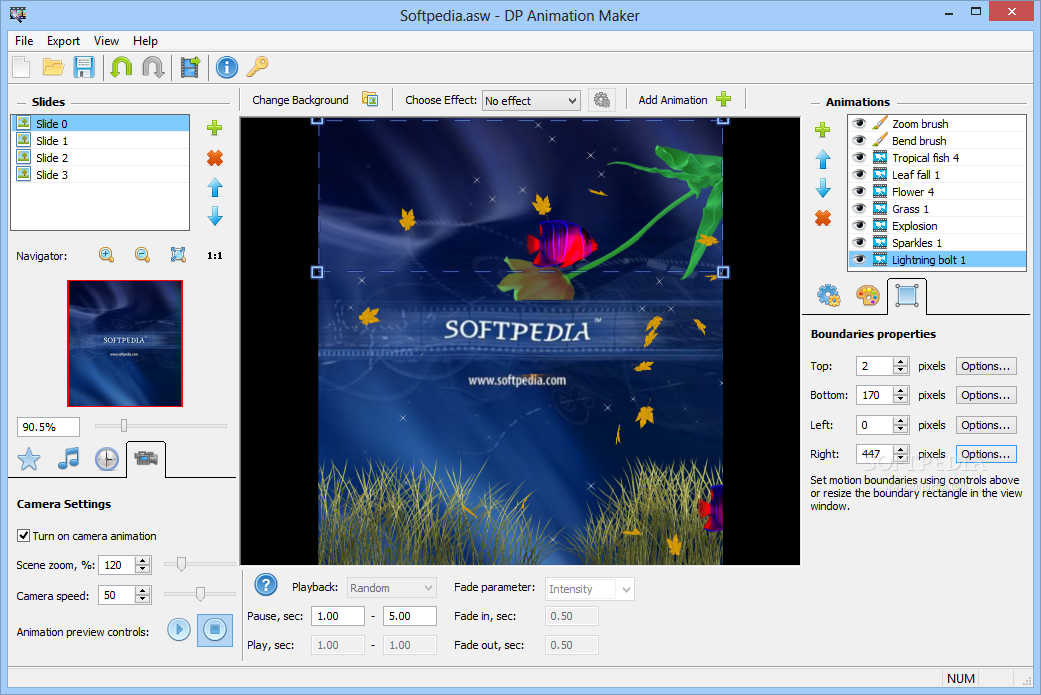
Task: Open the Fade parameter Intensity dropdown
Action: [x=590, y=589]
